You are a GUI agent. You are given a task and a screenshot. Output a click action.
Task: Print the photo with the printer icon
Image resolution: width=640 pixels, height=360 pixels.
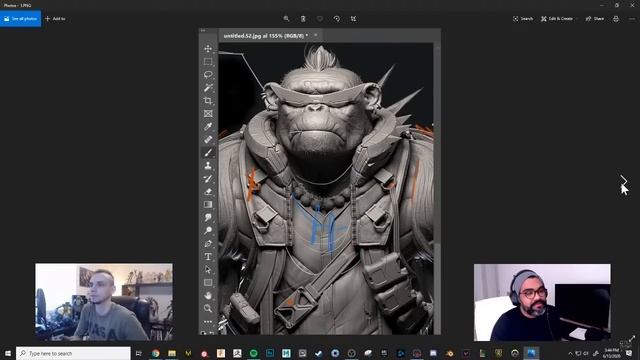pos(616,19)
